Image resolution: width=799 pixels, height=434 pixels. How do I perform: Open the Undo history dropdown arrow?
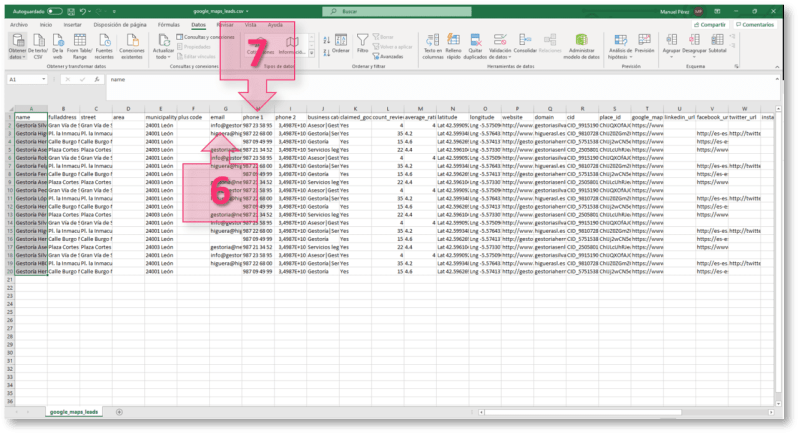[x=89, y=11]
